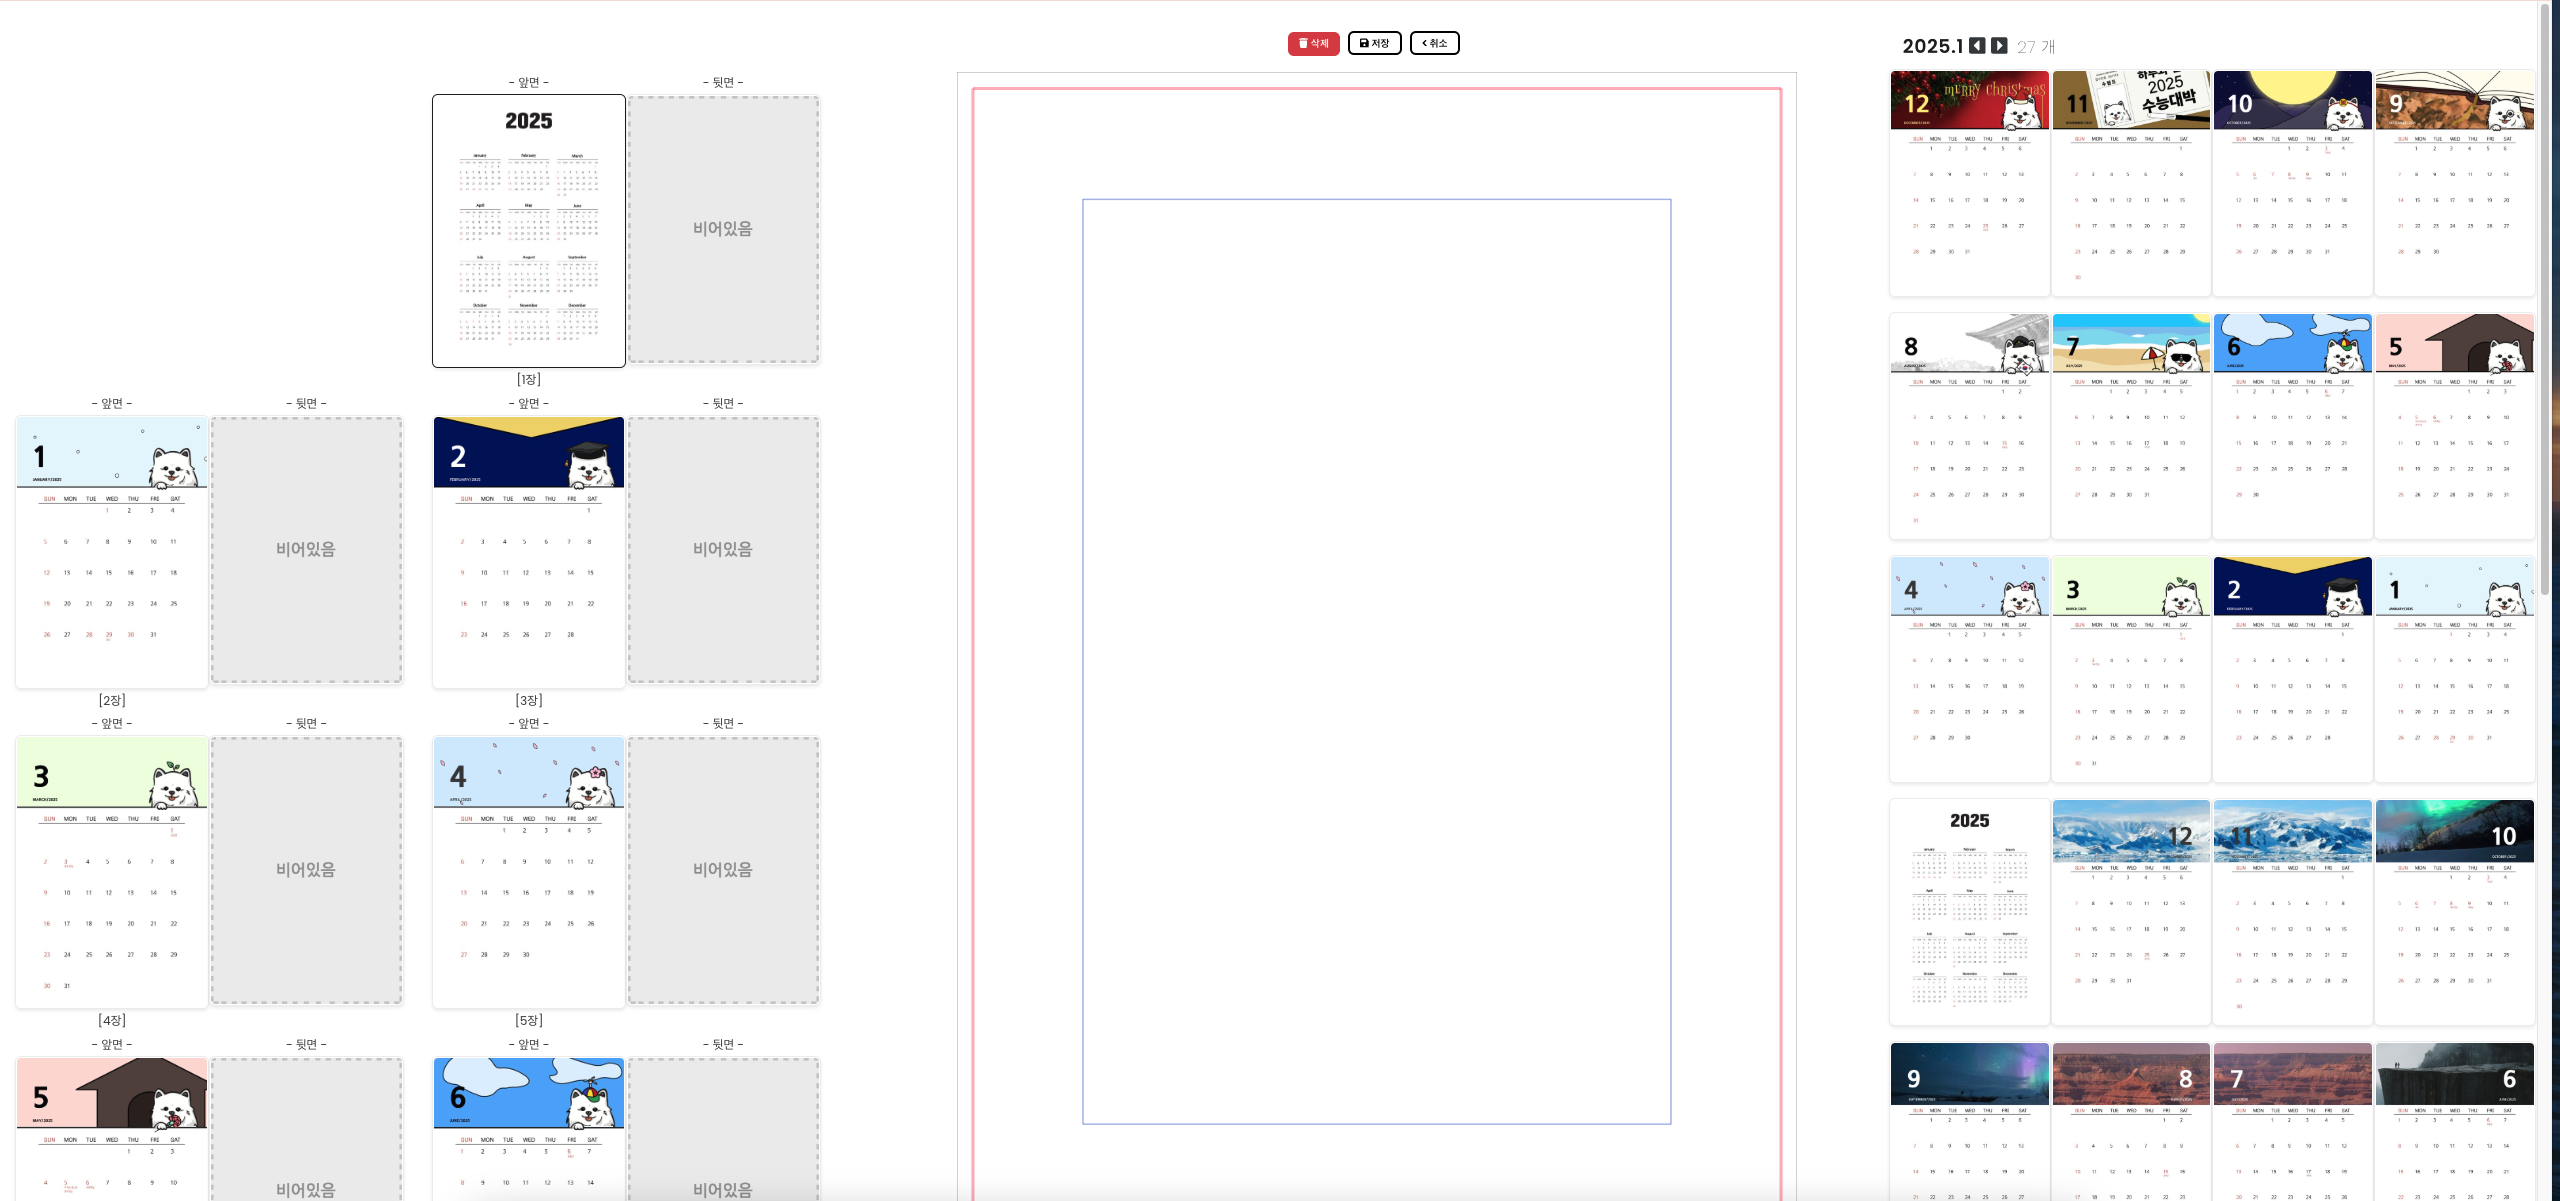Viewport: 2560px width, 1201px height.
Task: Select the February graduation dog front page
Action: [x=528, y=551]
